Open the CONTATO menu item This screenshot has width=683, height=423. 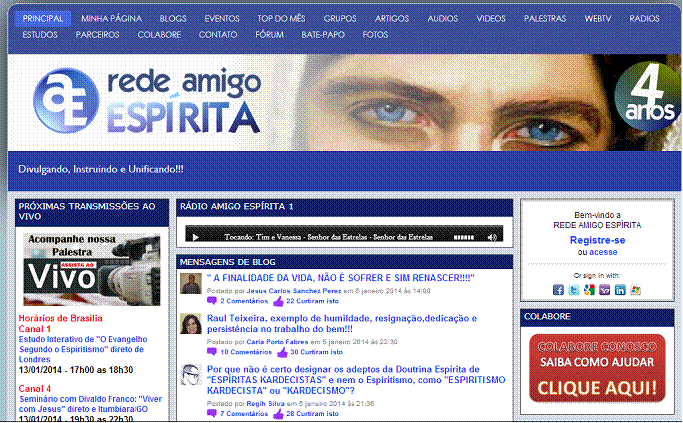tap(218, 34)
